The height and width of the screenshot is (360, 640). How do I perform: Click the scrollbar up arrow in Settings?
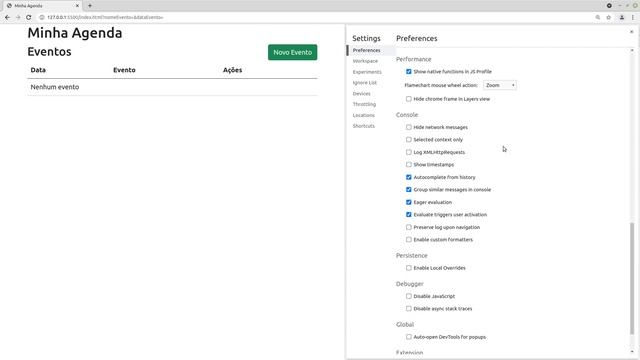pyautogui.click(x=632, y=51)
